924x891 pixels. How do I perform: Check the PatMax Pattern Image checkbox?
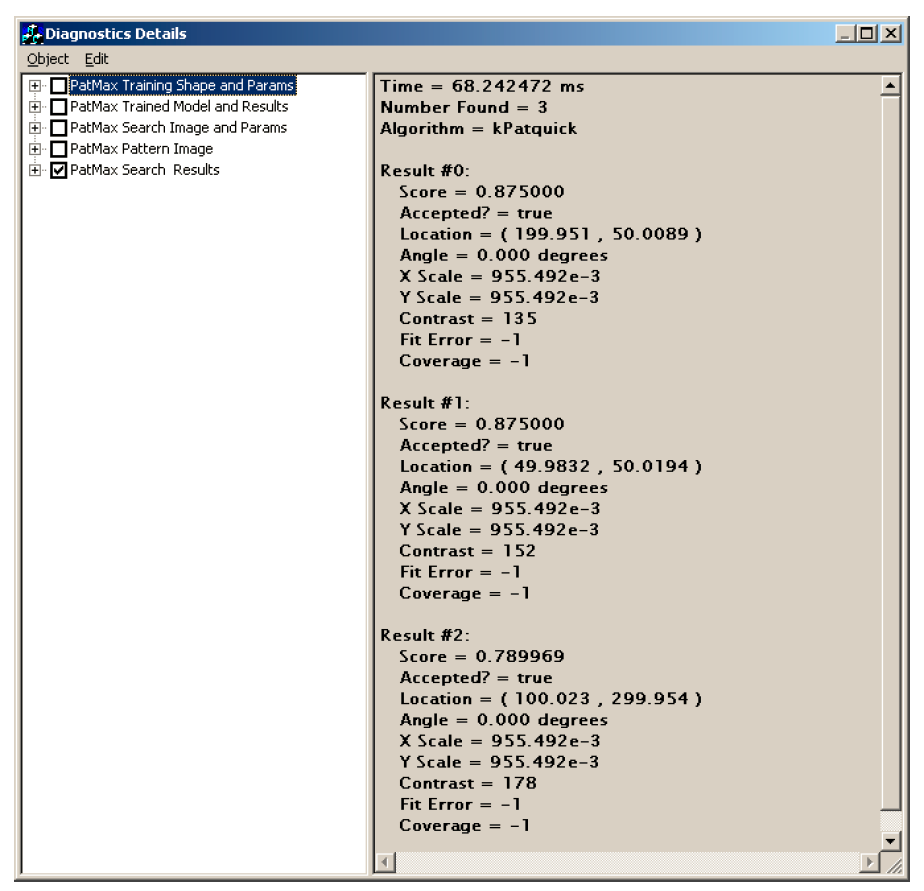[59, 150]
